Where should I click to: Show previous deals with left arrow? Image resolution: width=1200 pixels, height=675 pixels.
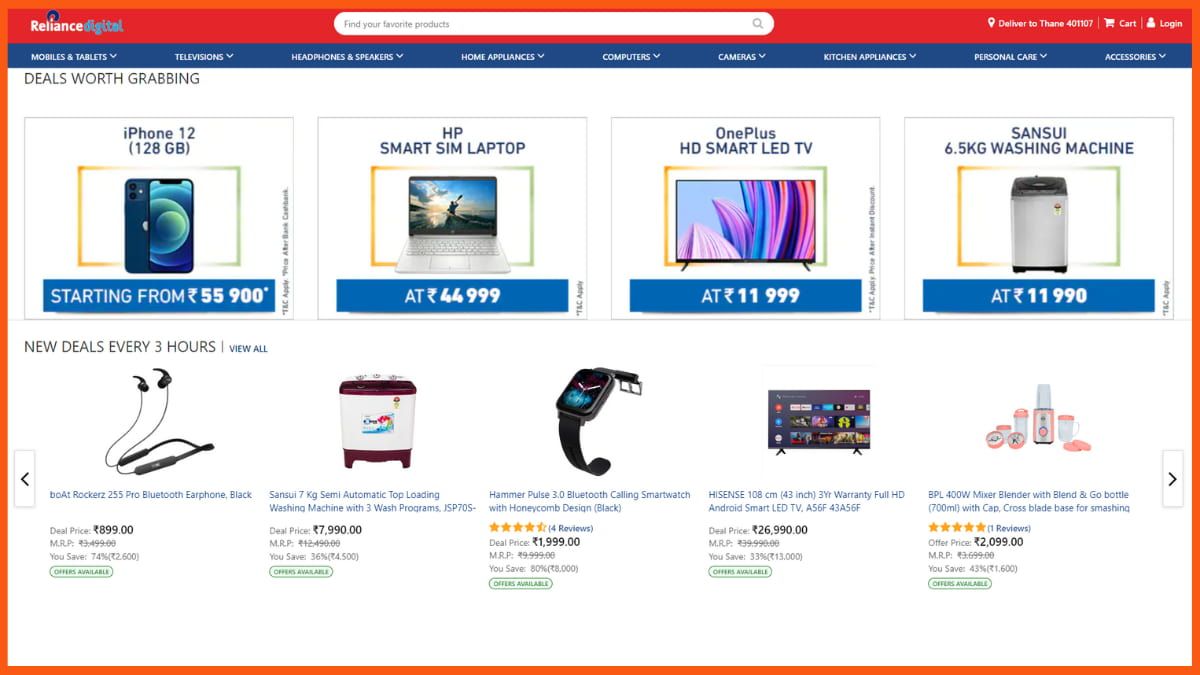pos(25,479)
